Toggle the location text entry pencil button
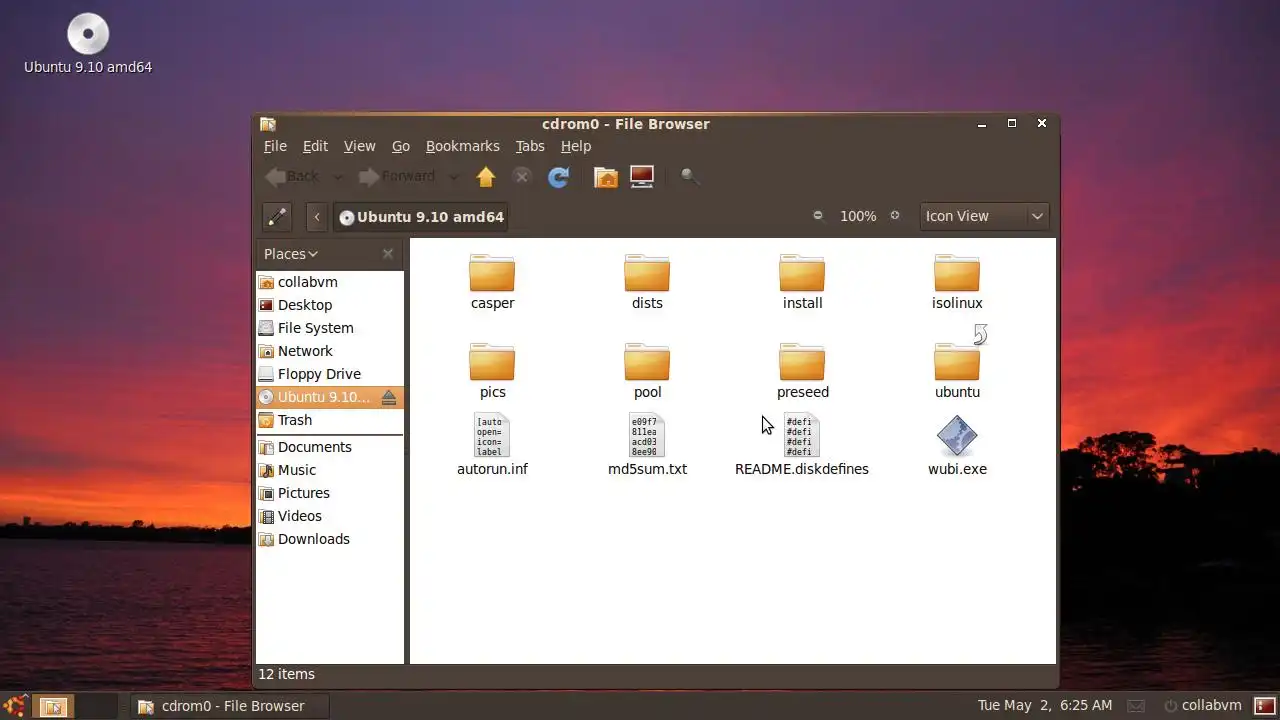Image resolution: width=1280 pixels, height=720 pixels. [x=277, y=216]
